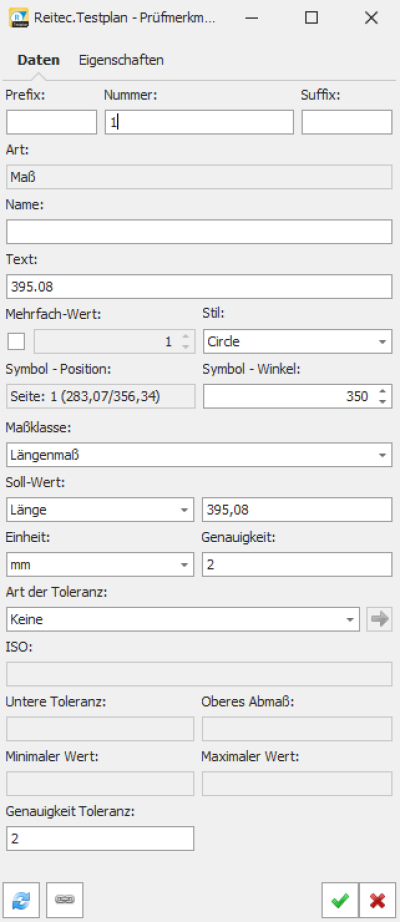Click into the Name input field
The width and height of the screenshot is (400, 922).
[199, 232]
